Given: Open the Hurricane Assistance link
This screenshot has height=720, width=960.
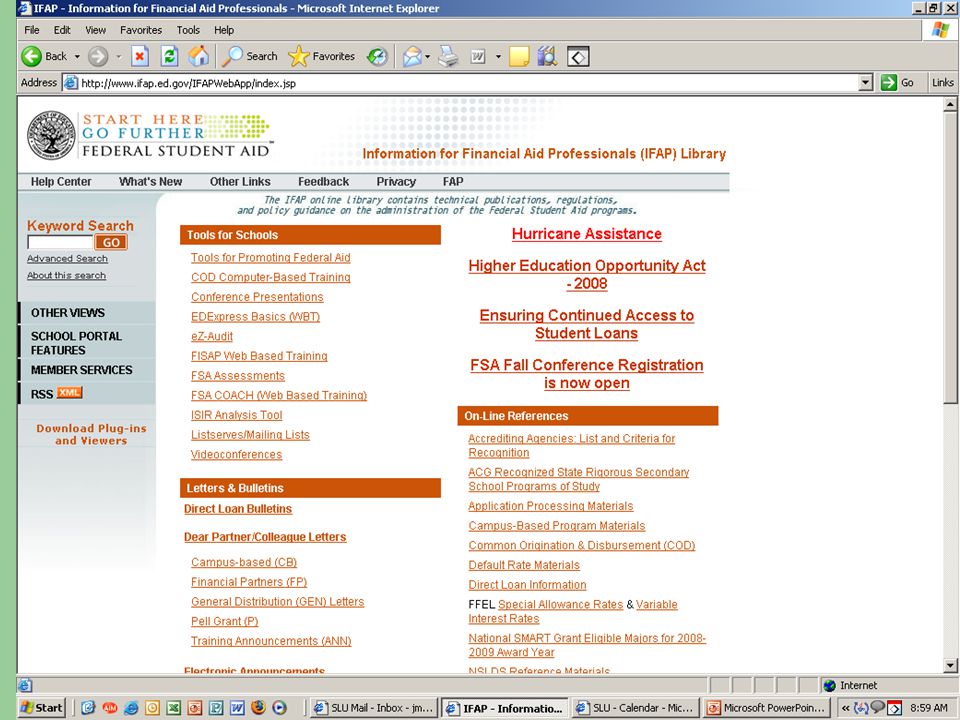Looking at the screenshot, I should 587,234.
